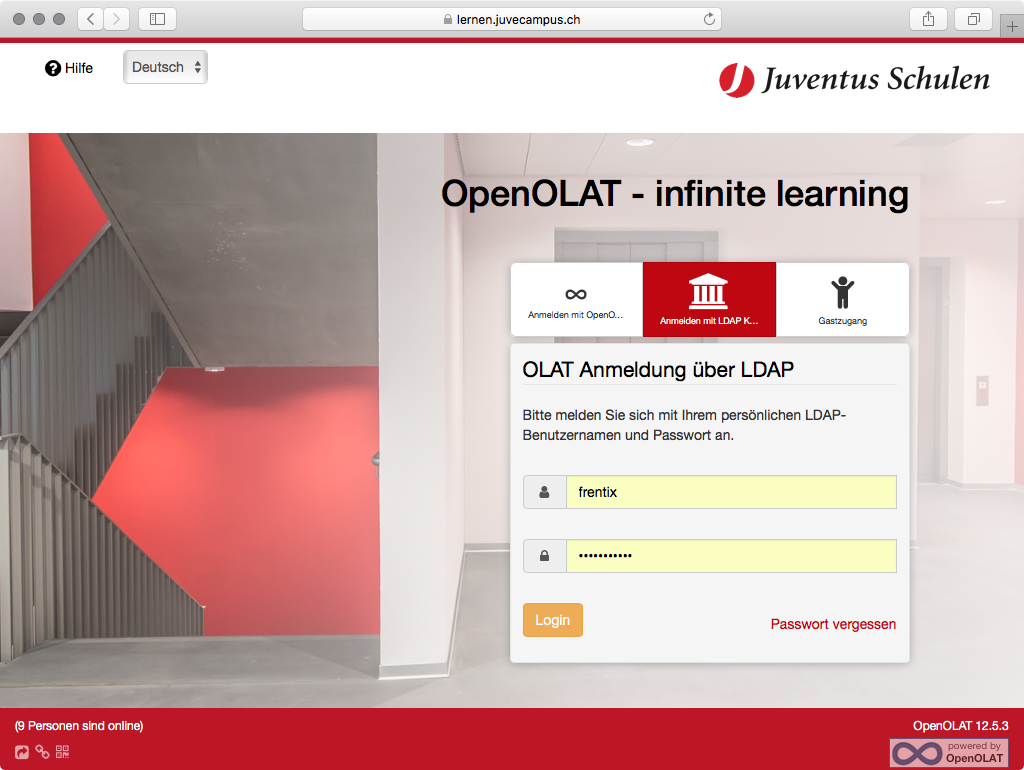Select Anmelden mit LDAP tab
Image resolution: width=1024 pixels, height=770 pixels.
709,300
